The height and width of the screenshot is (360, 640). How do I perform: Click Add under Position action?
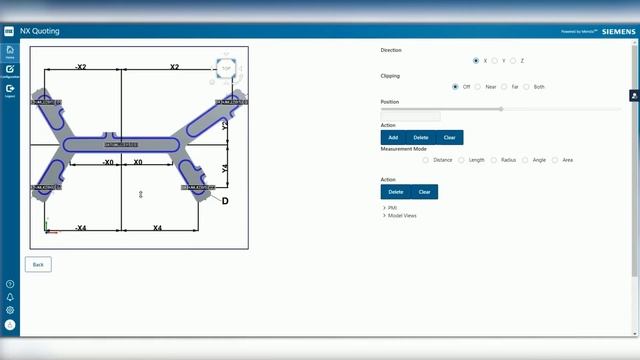[x=393, y=138]
